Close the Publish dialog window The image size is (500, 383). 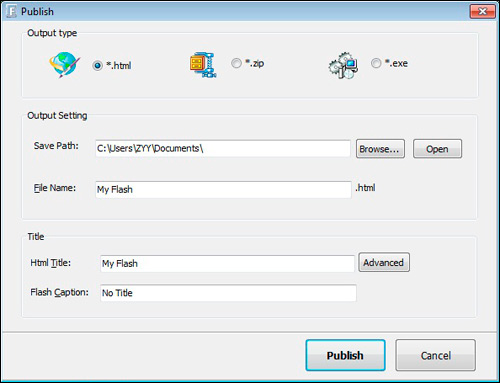pos(482,12)
